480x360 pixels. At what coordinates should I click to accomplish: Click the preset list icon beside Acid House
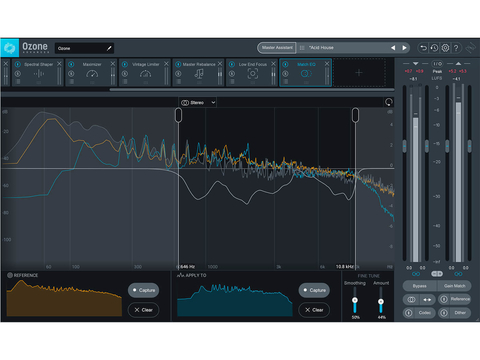(x=302, y=48)
